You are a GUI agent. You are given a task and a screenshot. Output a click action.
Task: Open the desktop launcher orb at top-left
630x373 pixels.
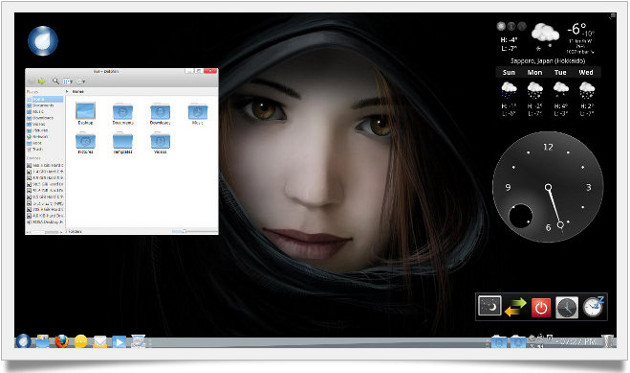pyautogui.click(x=43, y=41)
